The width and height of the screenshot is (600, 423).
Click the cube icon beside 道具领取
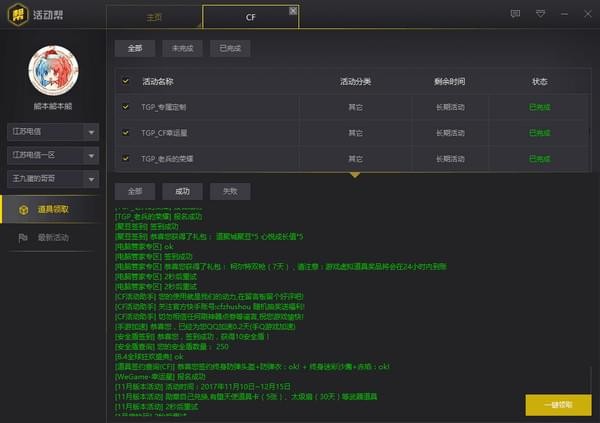coord(24,210)
